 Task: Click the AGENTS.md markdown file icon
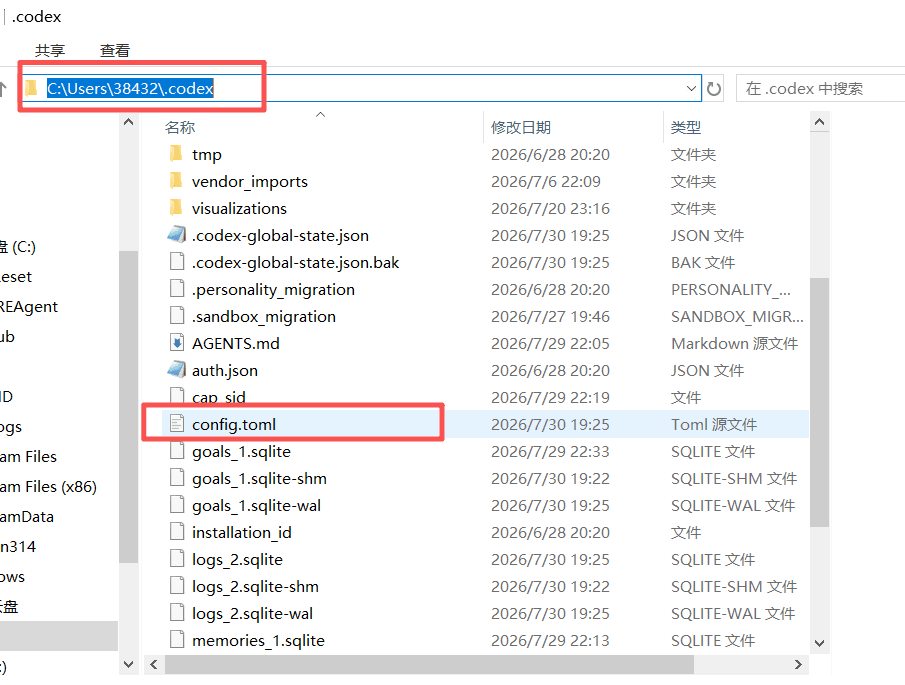[x=177, y=343]
